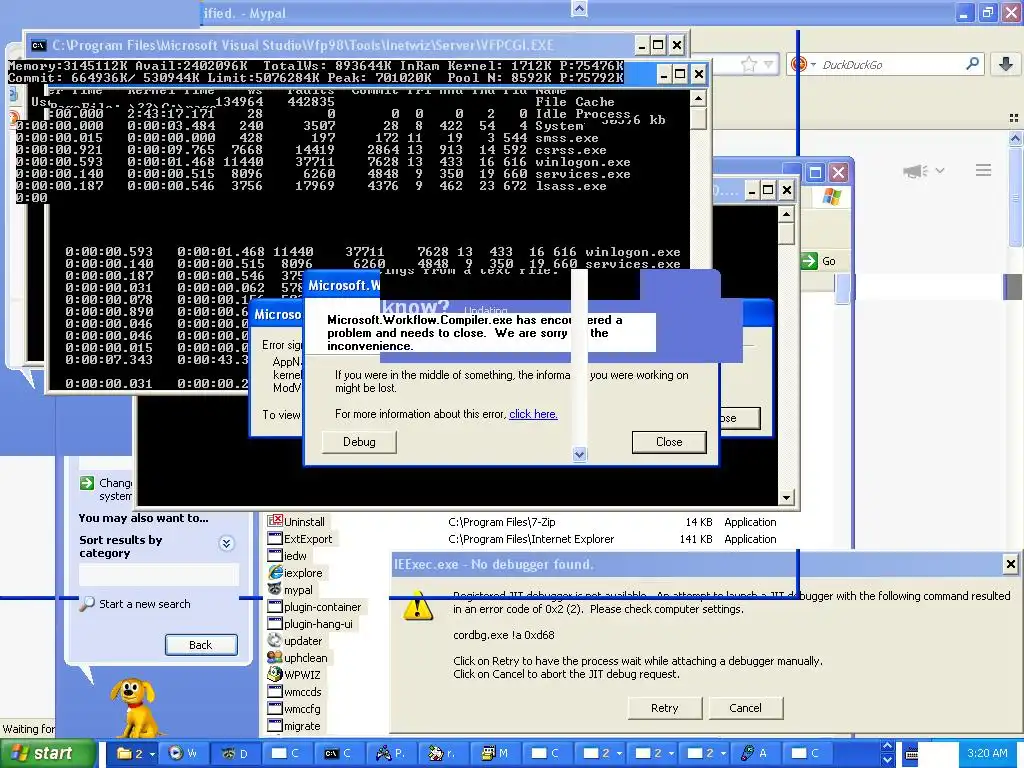Open the hamburger menu in Mypal page

point(984,170)
